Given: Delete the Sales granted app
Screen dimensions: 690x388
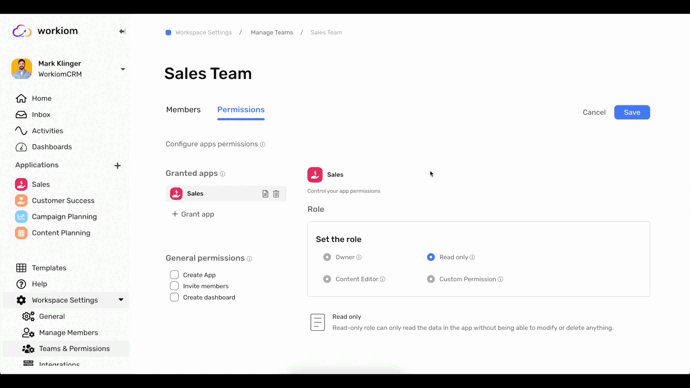Looking at the screenshot, I should click(276, 194).
